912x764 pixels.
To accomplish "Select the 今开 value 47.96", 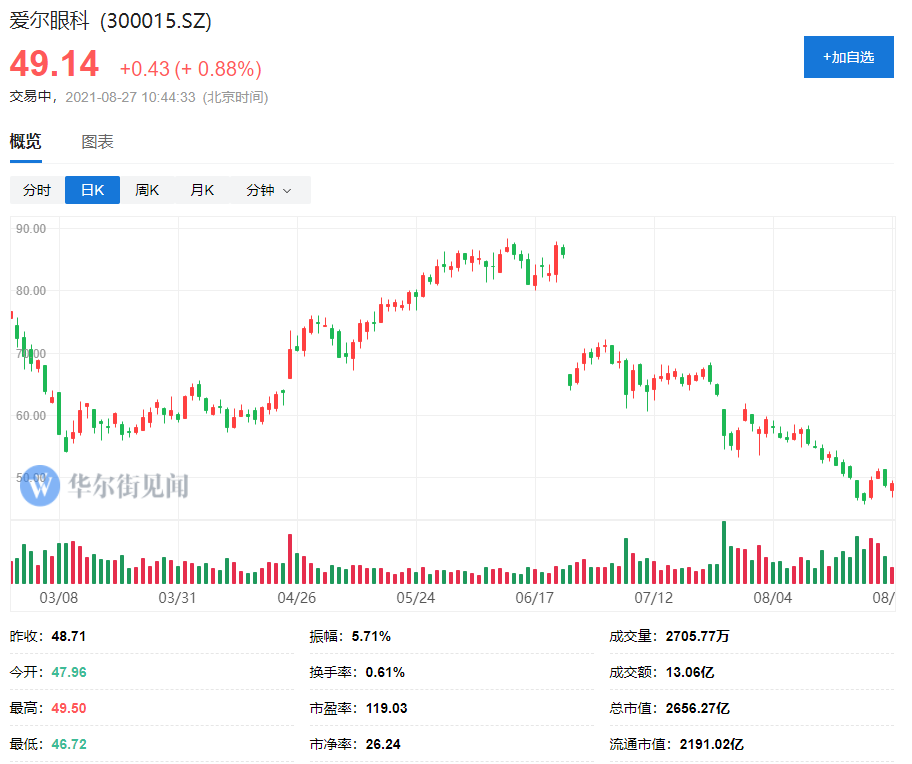I will 69,672.
